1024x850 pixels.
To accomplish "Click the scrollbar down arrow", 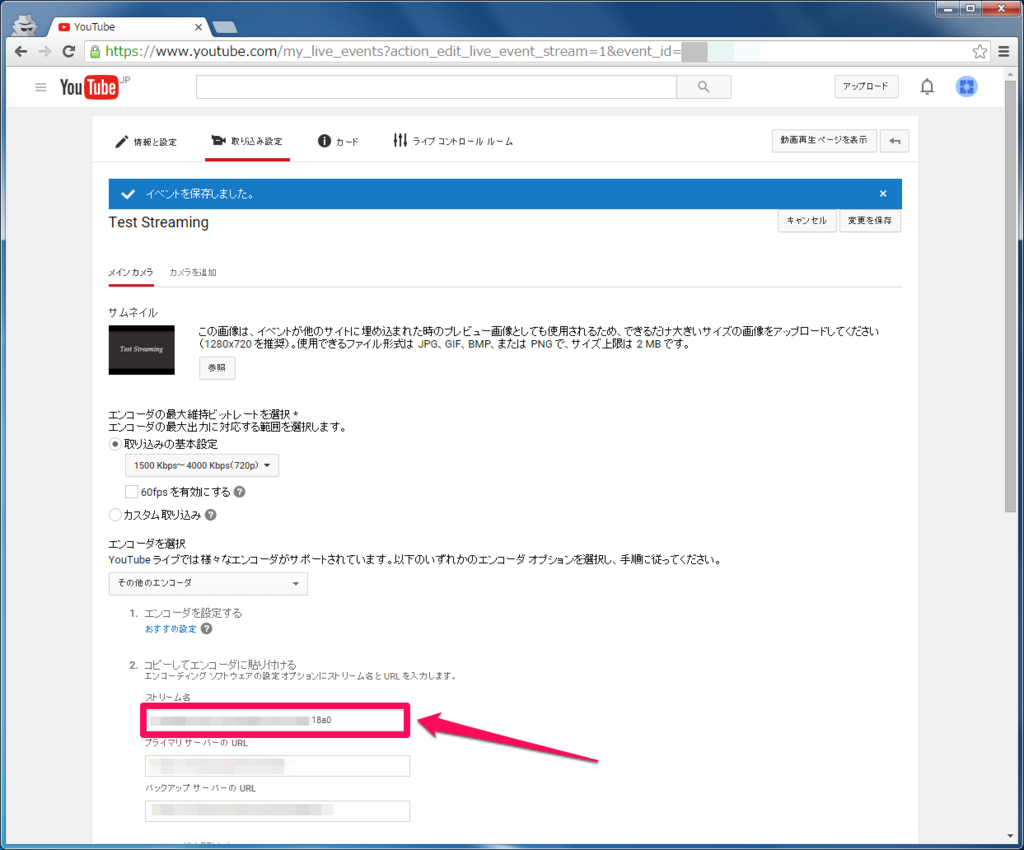I will pos(1010,836).
